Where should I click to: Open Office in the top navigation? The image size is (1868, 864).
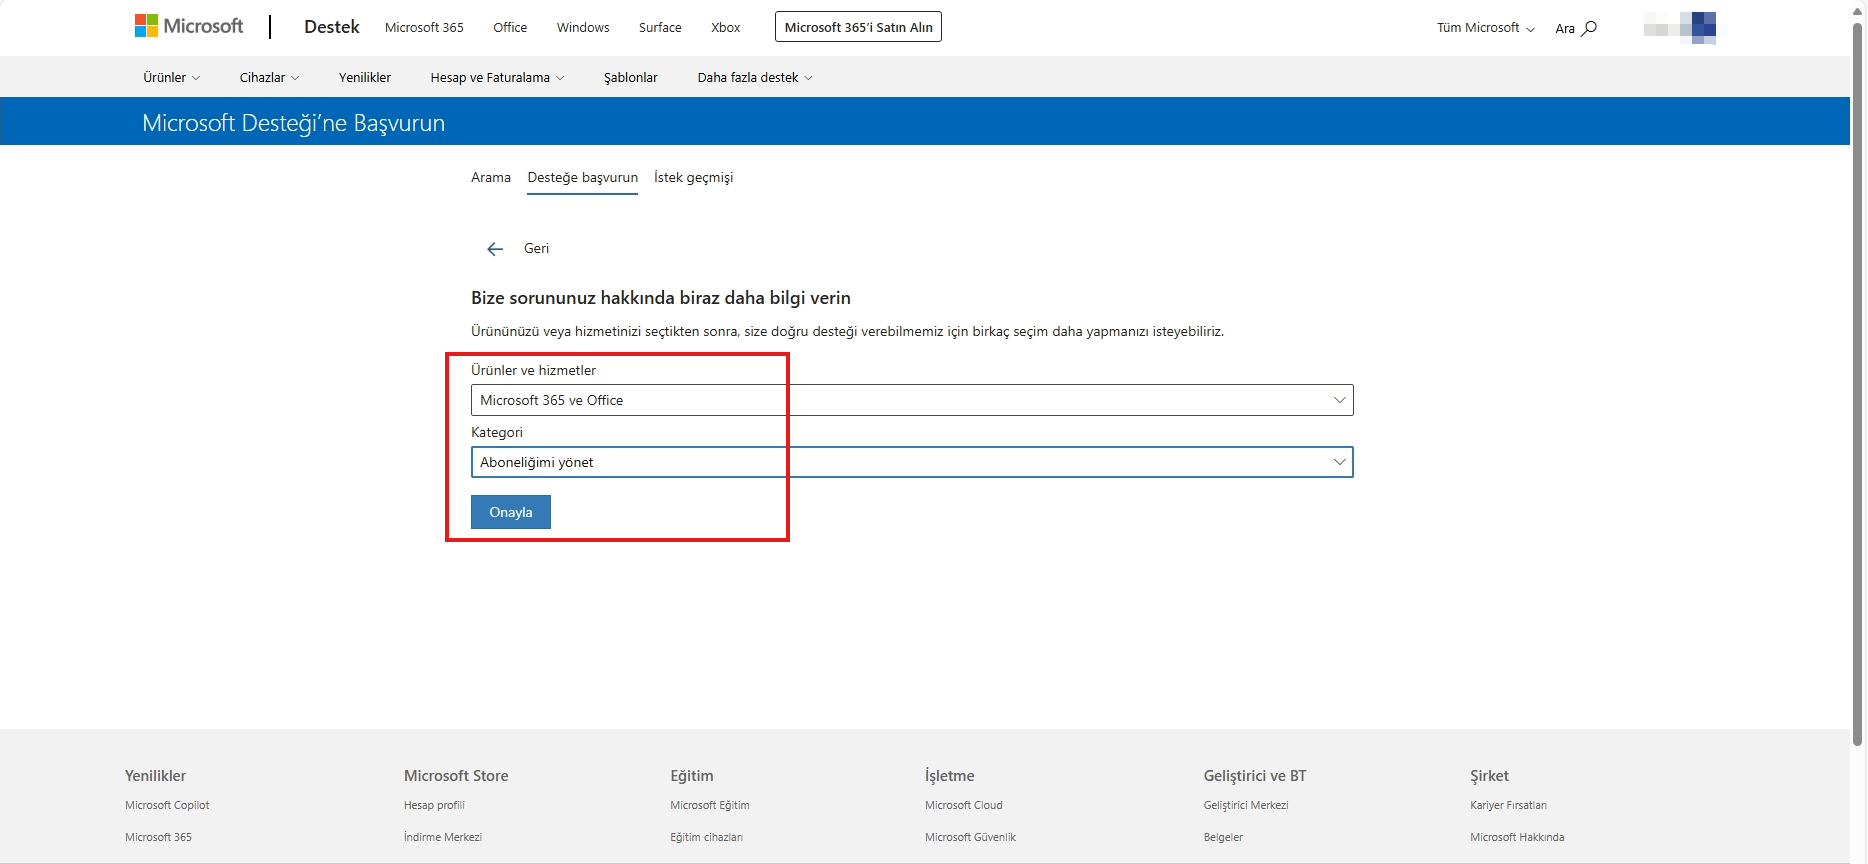(510, 27)
